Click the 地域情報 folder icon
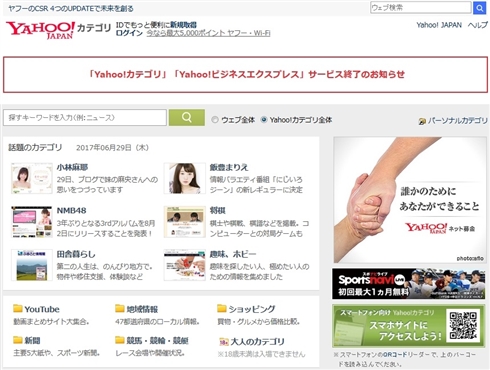This screenshot has height=370, width=490. tap(120, 308)
